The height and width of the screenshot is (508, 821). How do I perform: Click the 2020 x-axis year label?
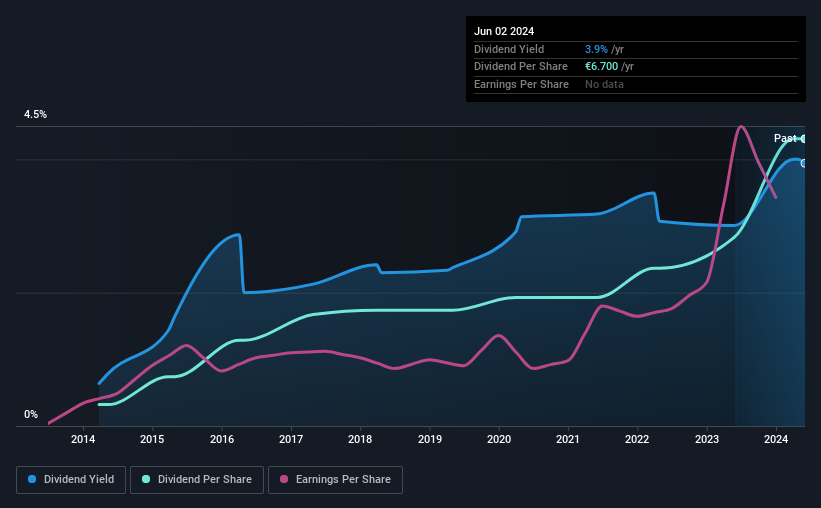(x=499, y=439)
